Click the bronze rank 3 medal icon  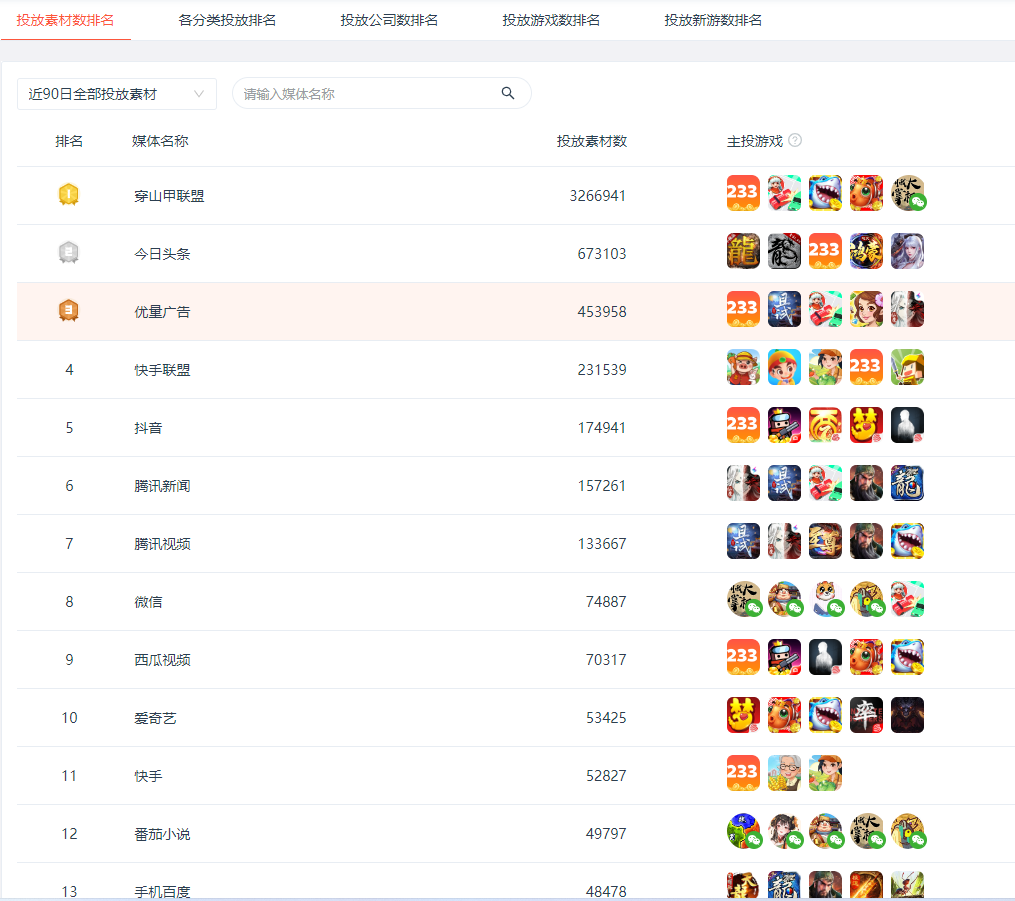[x=69, y=311]
